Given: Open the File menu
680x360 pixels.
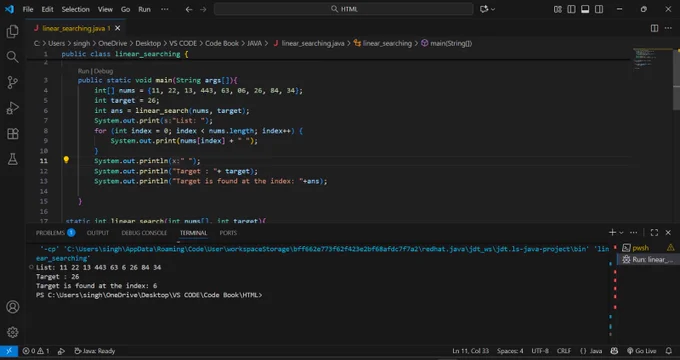Looking at the screenshot, I should coord(28,9).
